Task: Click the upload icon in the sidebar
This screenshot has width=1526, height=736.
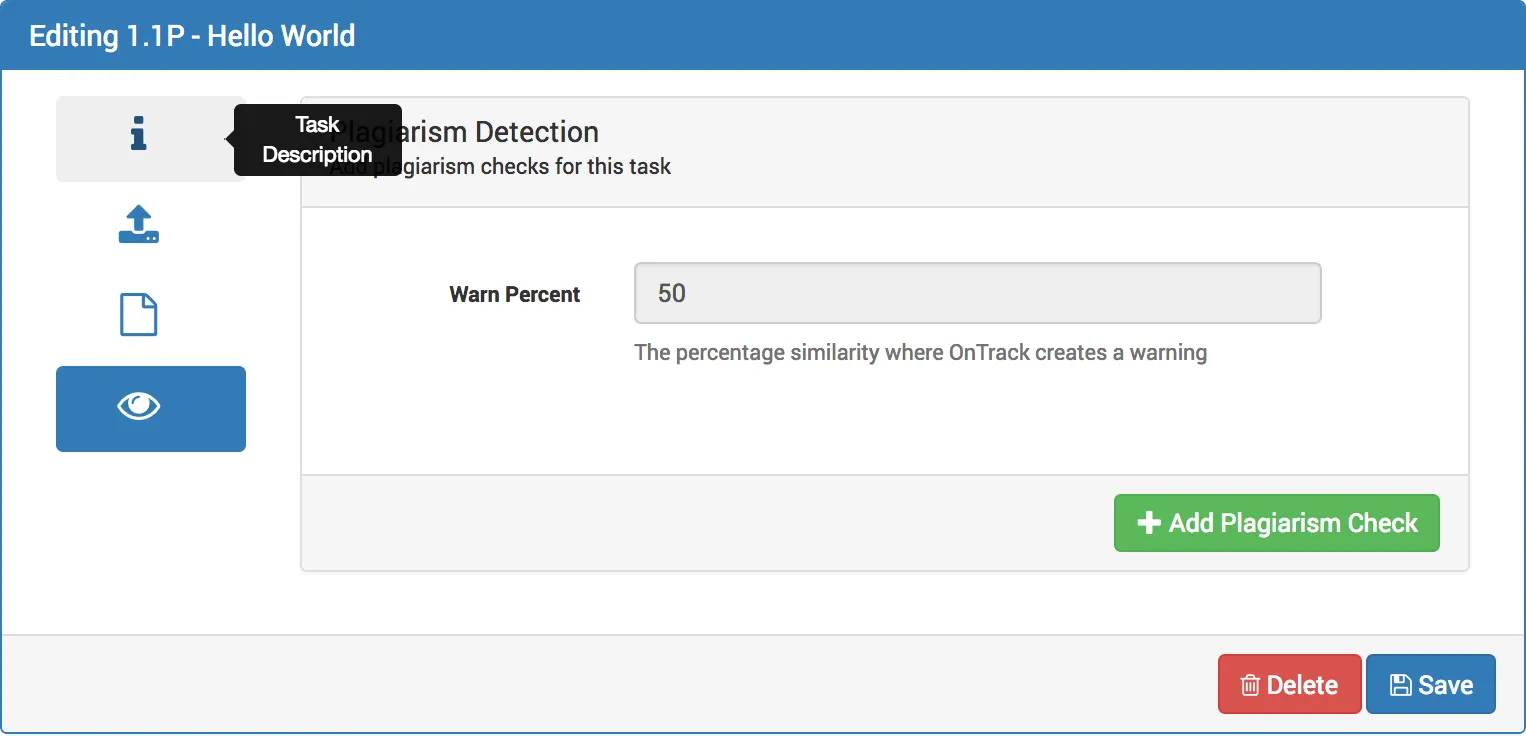Action: (139, 223)
